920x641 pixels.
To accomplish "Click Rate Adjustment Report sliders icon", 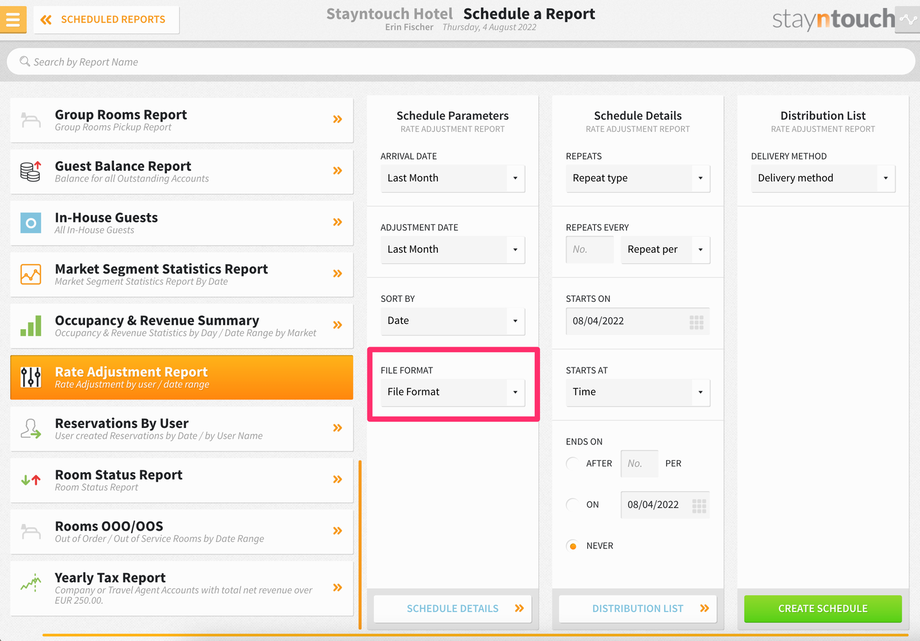I will click(x=31, y=377).
